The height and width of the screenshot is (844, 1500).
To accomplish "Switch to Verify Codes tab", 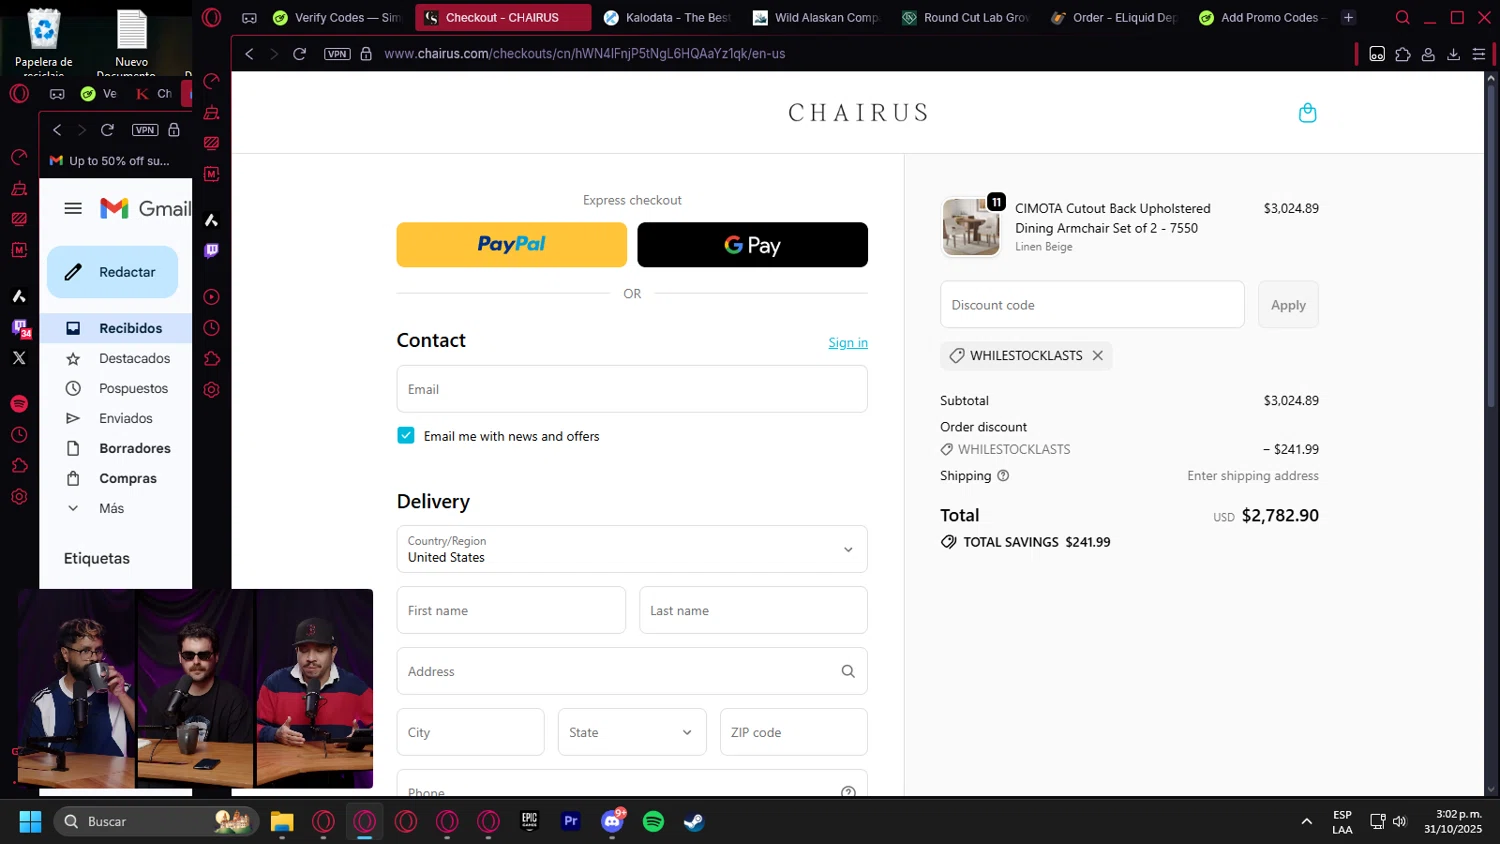I will click(338, 18).
